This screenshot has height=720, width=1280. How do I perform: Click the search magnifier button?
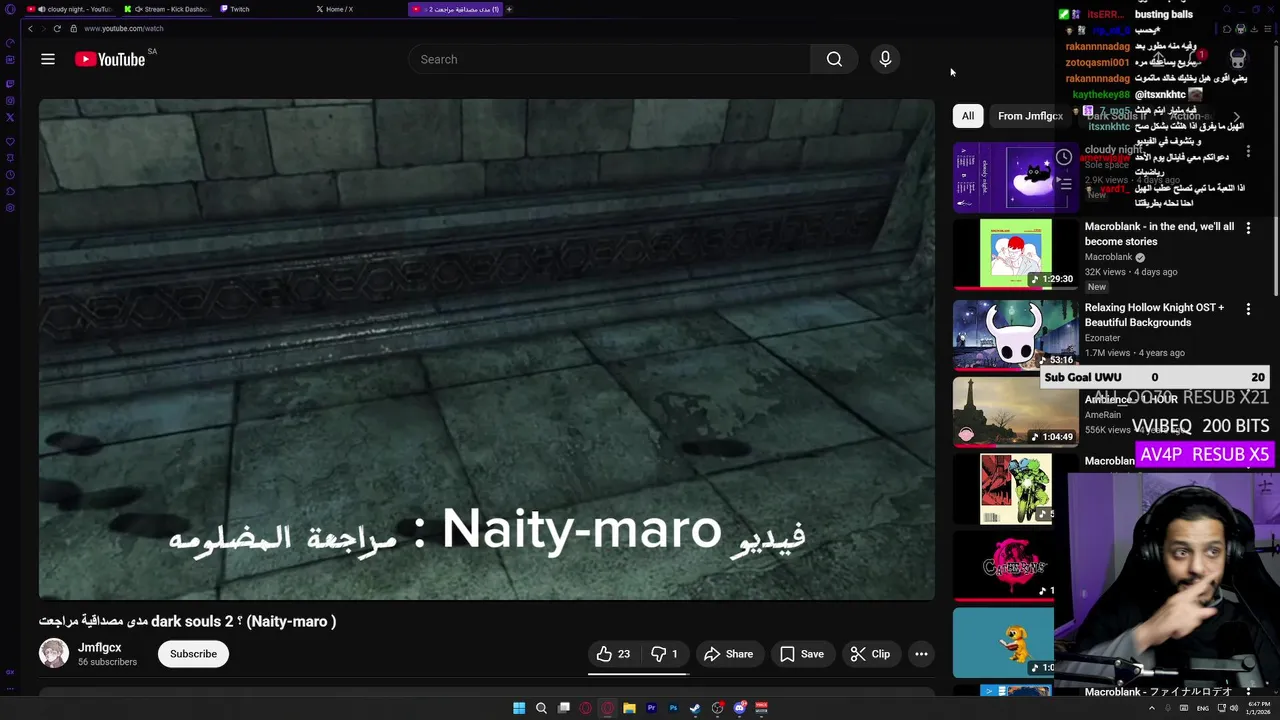click(x=834, y=59)
